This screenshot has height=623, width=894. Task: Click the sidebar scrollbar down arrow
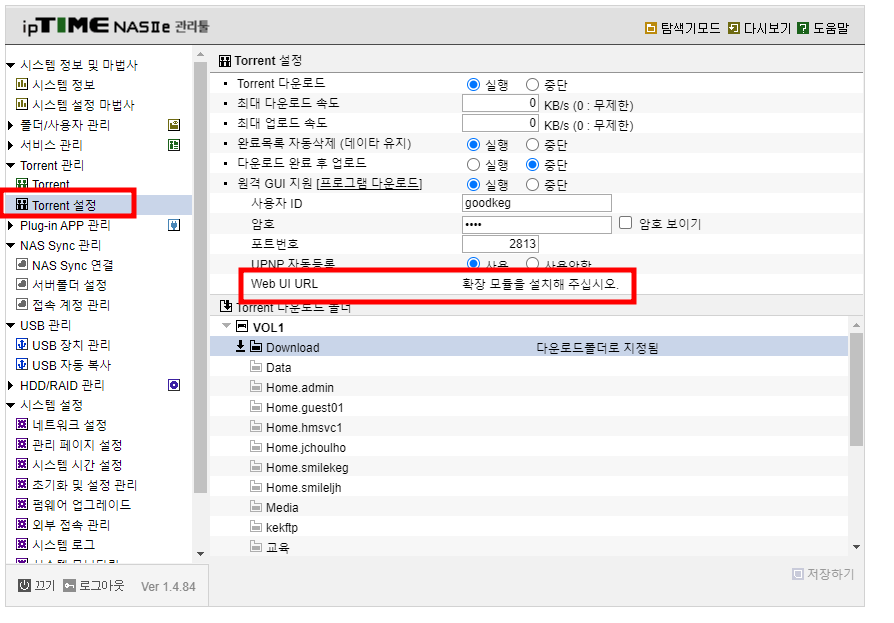point(200,553)
